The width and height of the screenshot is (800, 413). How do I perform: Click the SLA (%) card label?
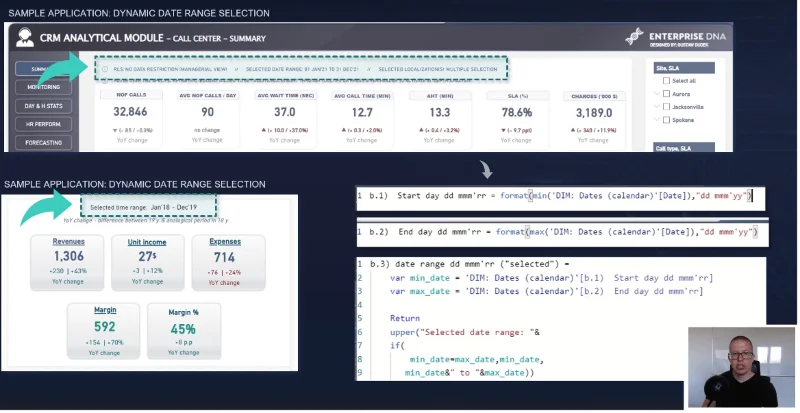pos(516,96)
